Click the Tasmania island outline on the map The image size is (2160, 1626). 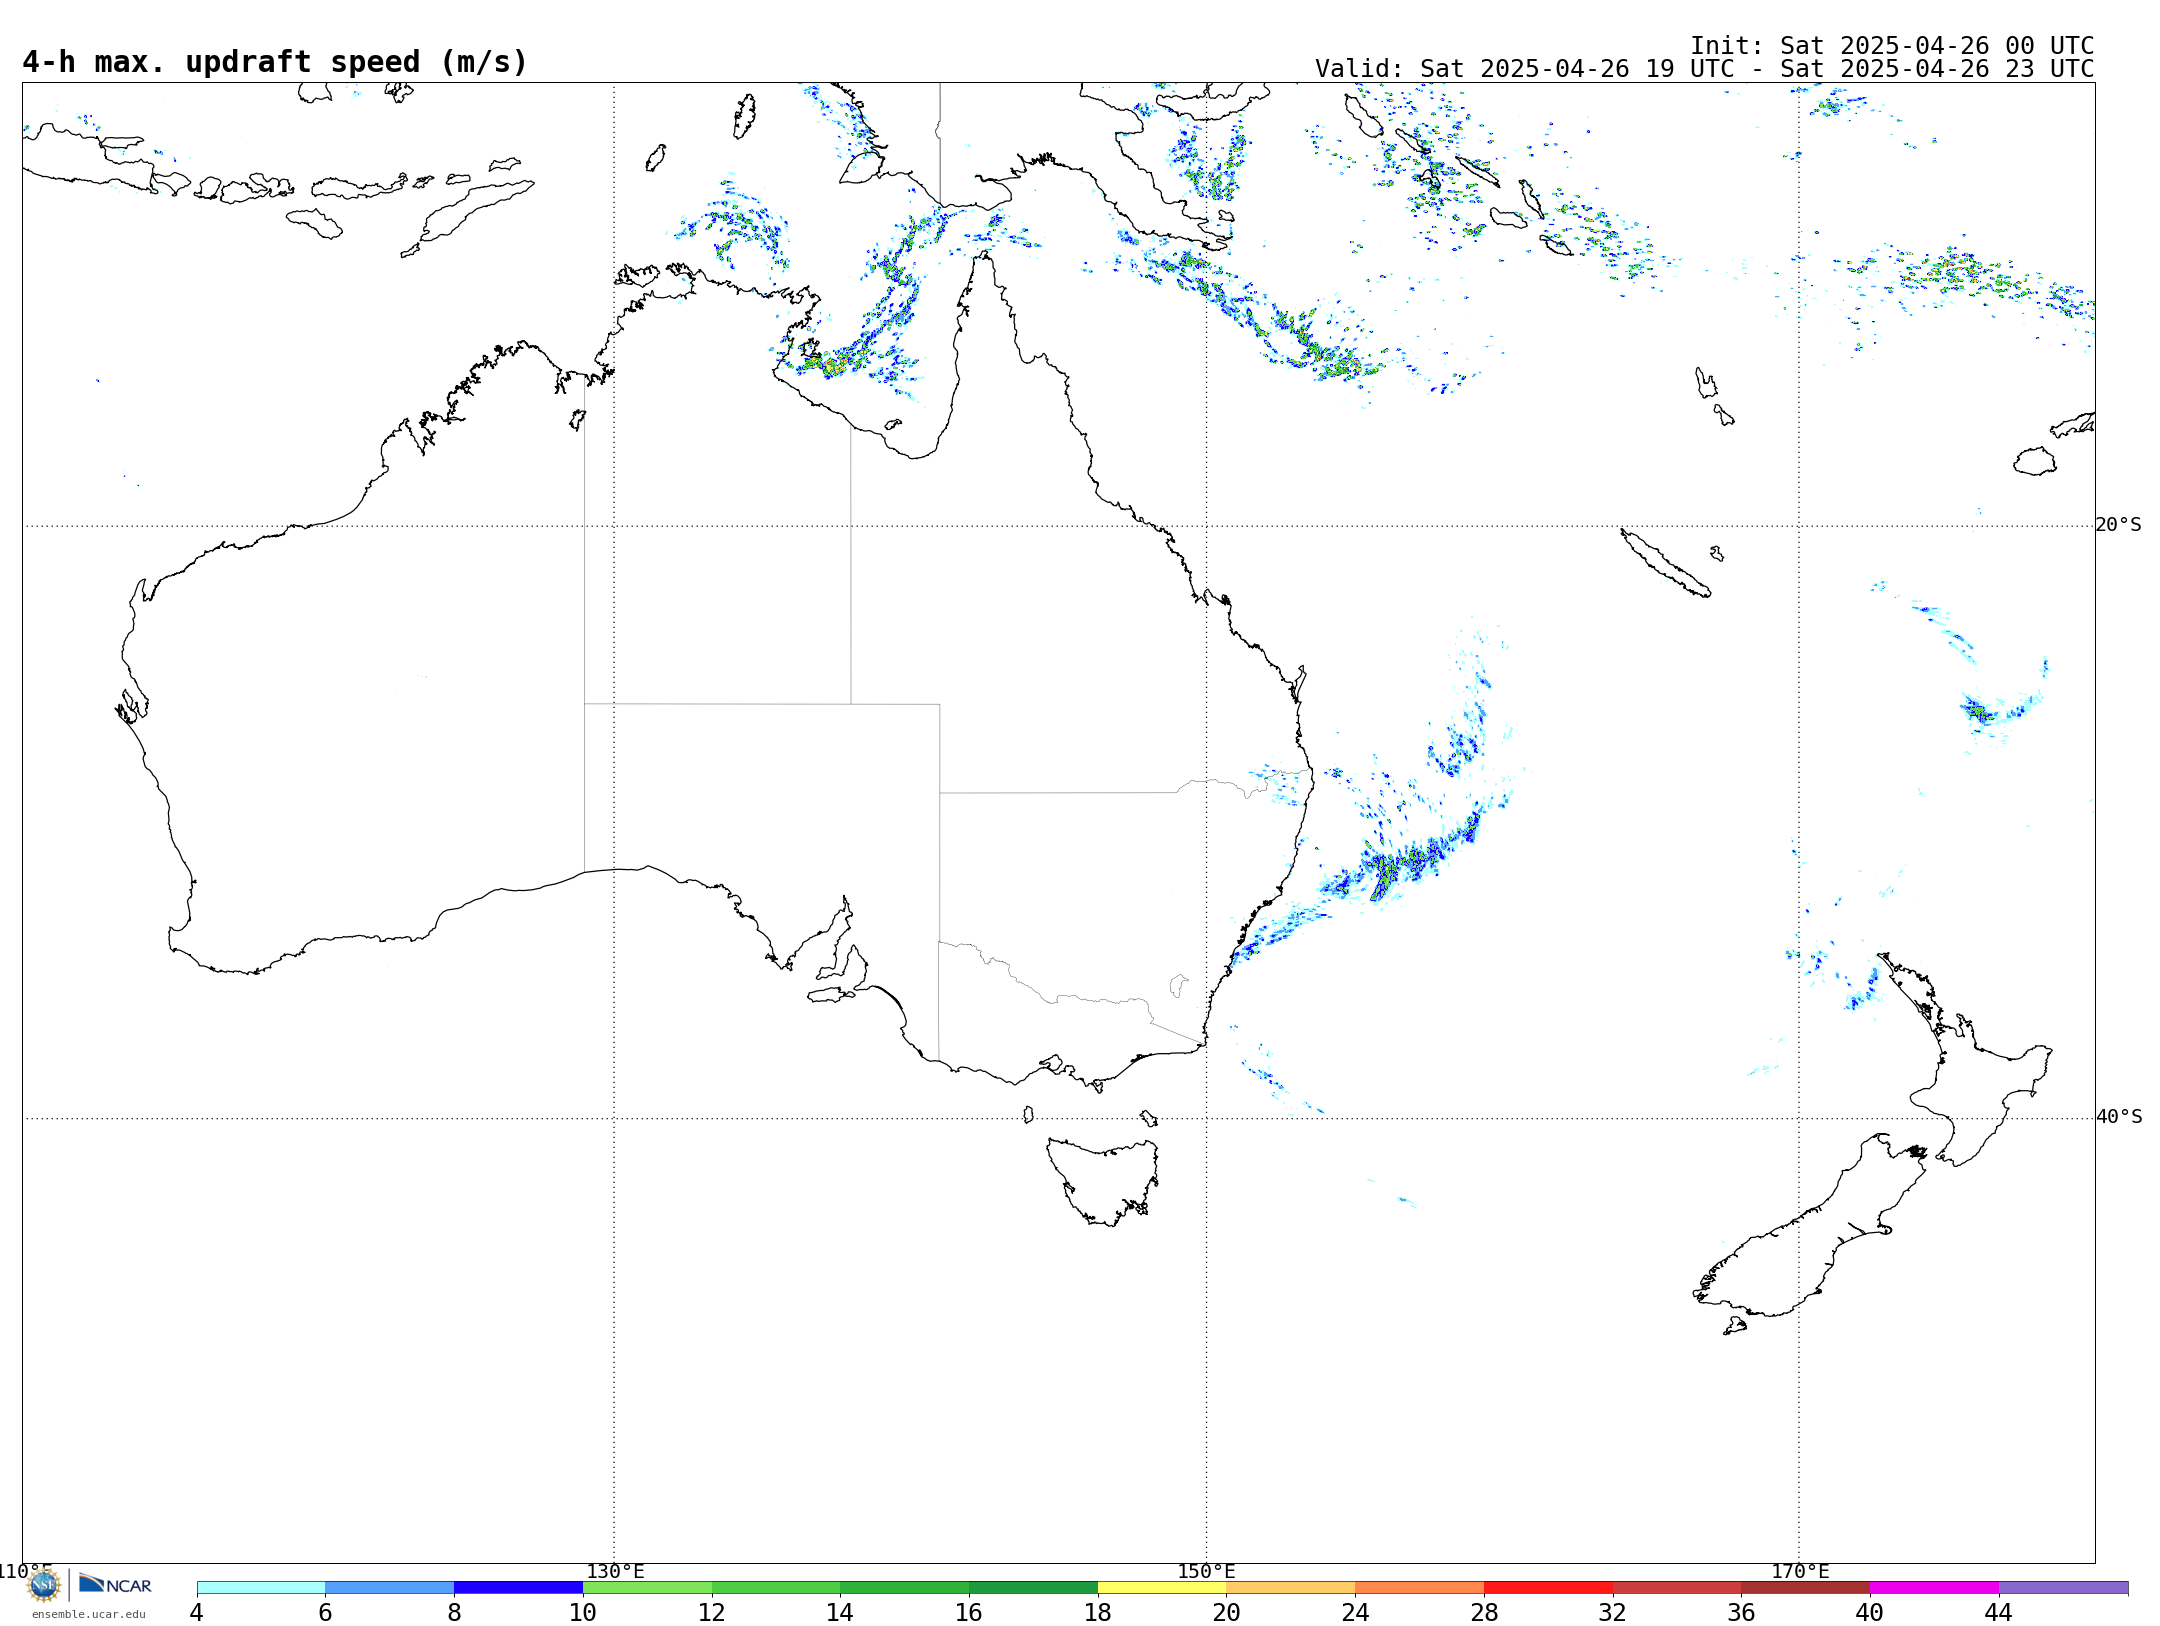coord(1103,1182)
